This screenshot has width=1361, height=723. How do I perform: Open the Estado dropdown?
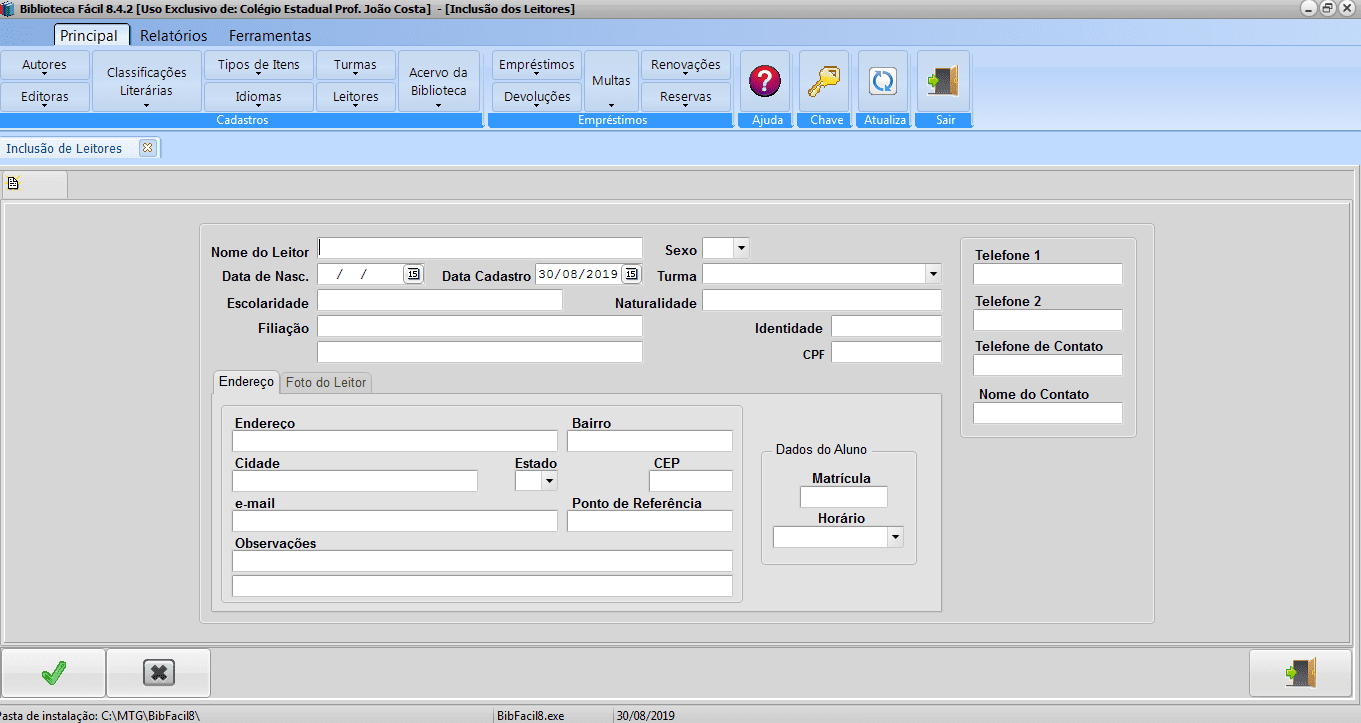548,481
